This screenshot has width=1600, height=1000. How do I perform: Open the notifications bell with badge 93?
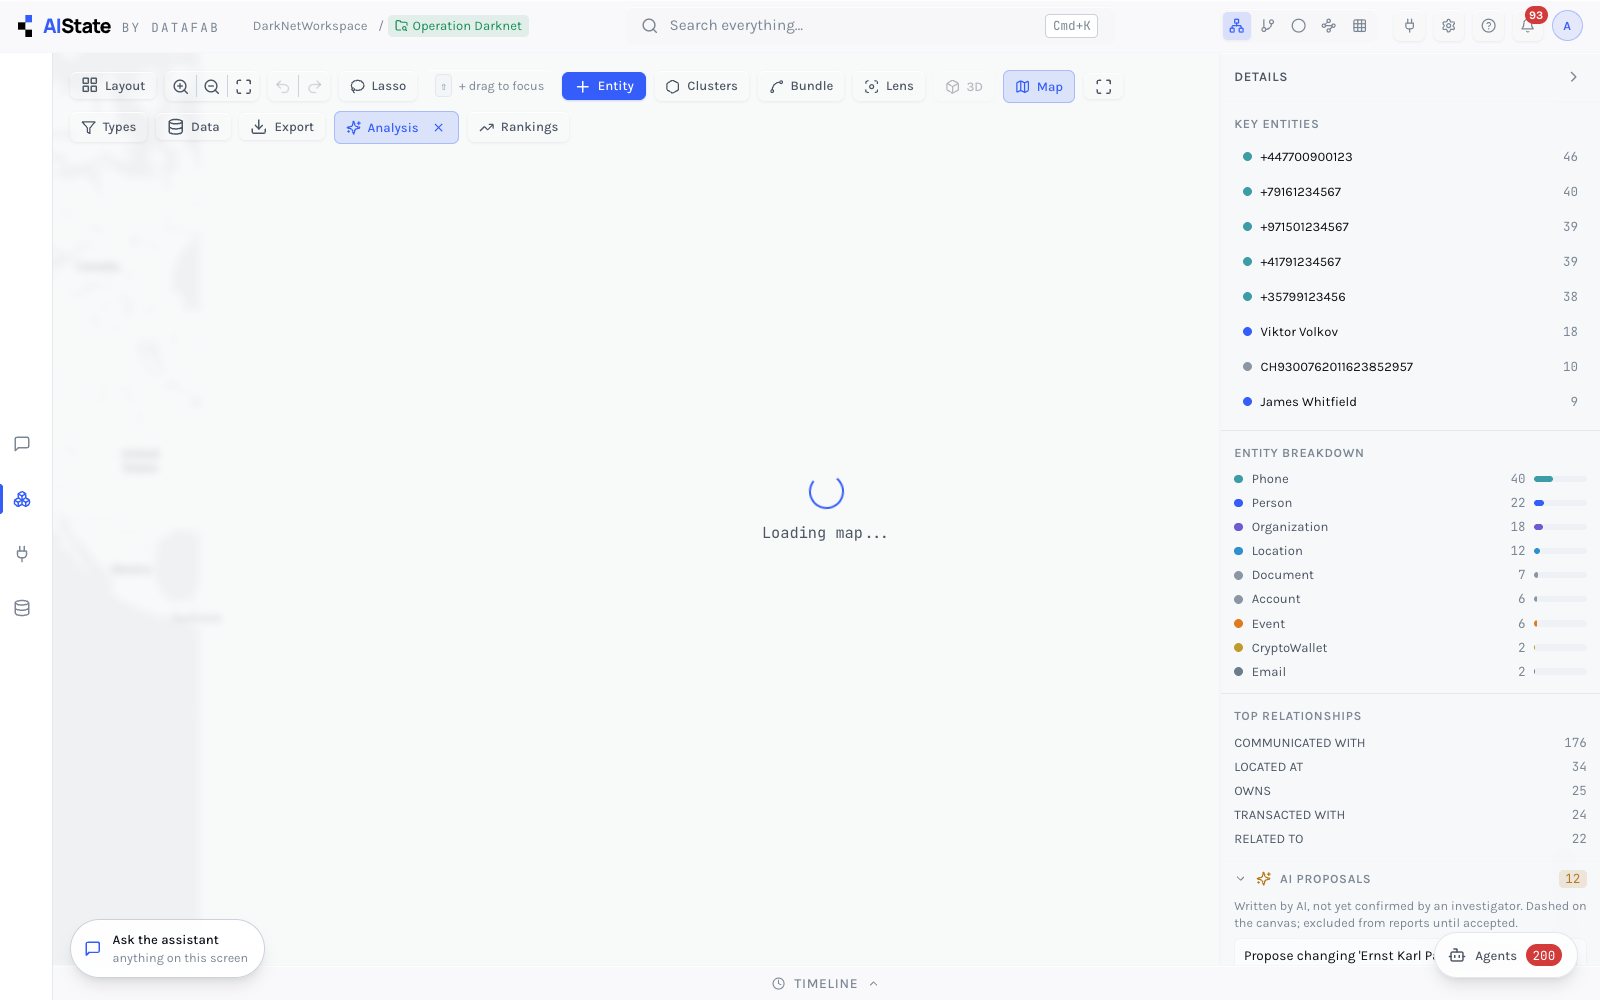(x=1528, y=26)
